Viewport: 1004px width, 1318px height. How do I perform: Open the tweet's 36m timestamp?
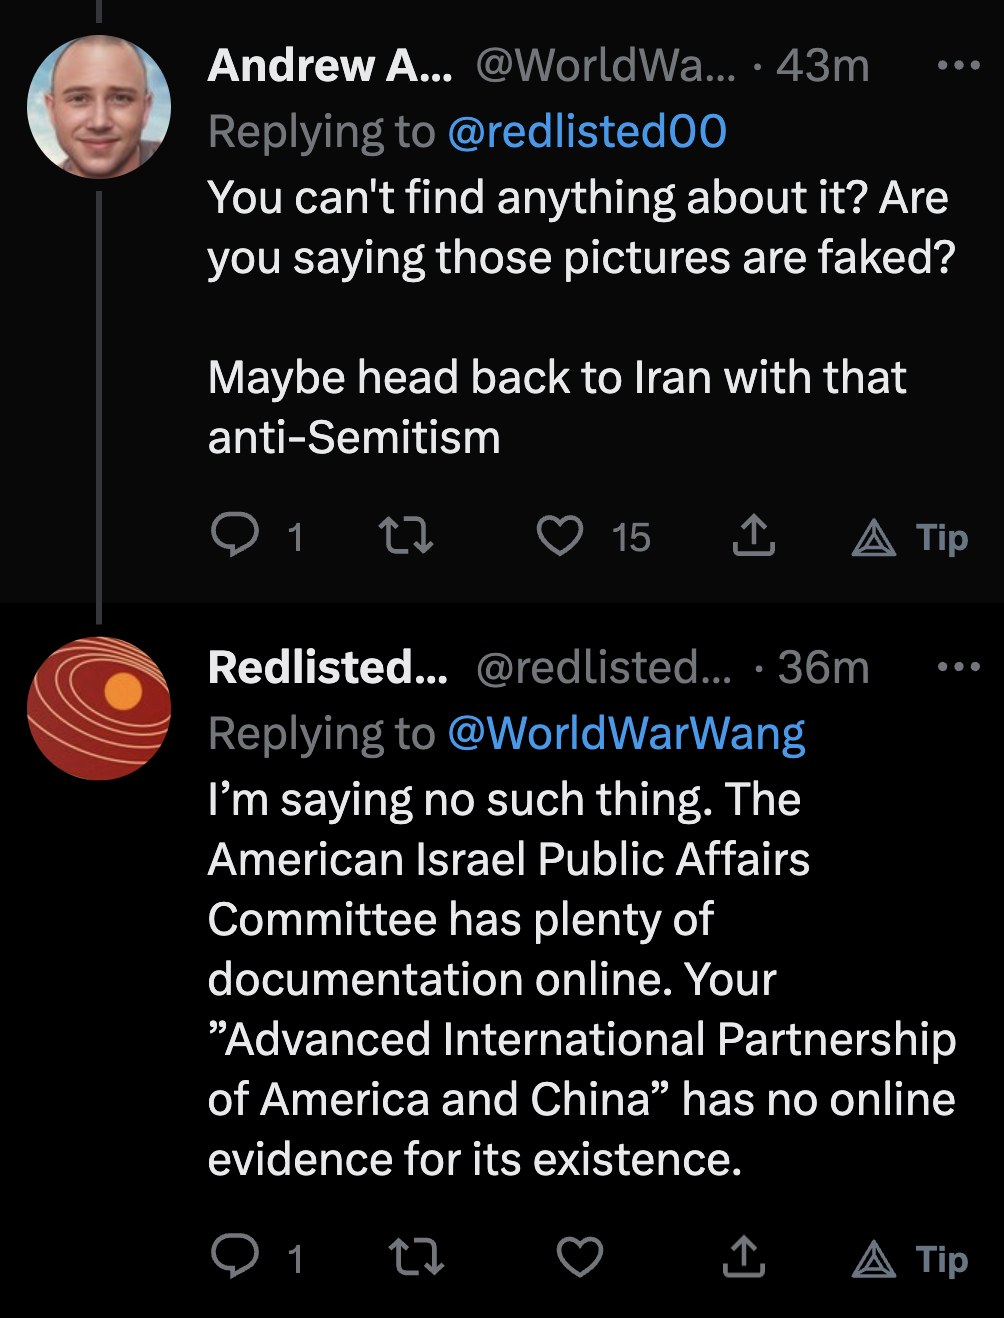click(823, 667)
